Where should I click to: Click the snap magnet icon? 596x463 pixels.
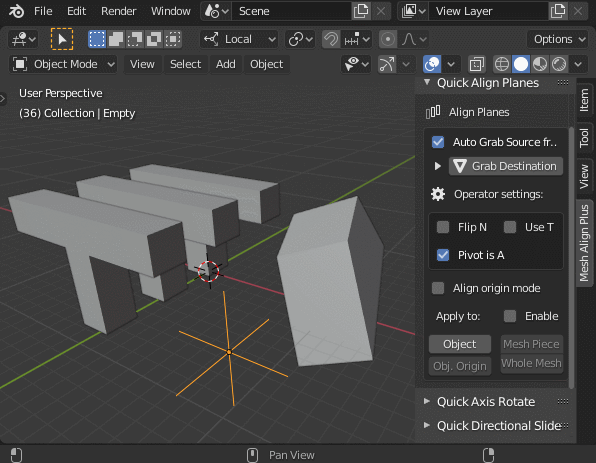pyautogui.click(x=331, y=39)
